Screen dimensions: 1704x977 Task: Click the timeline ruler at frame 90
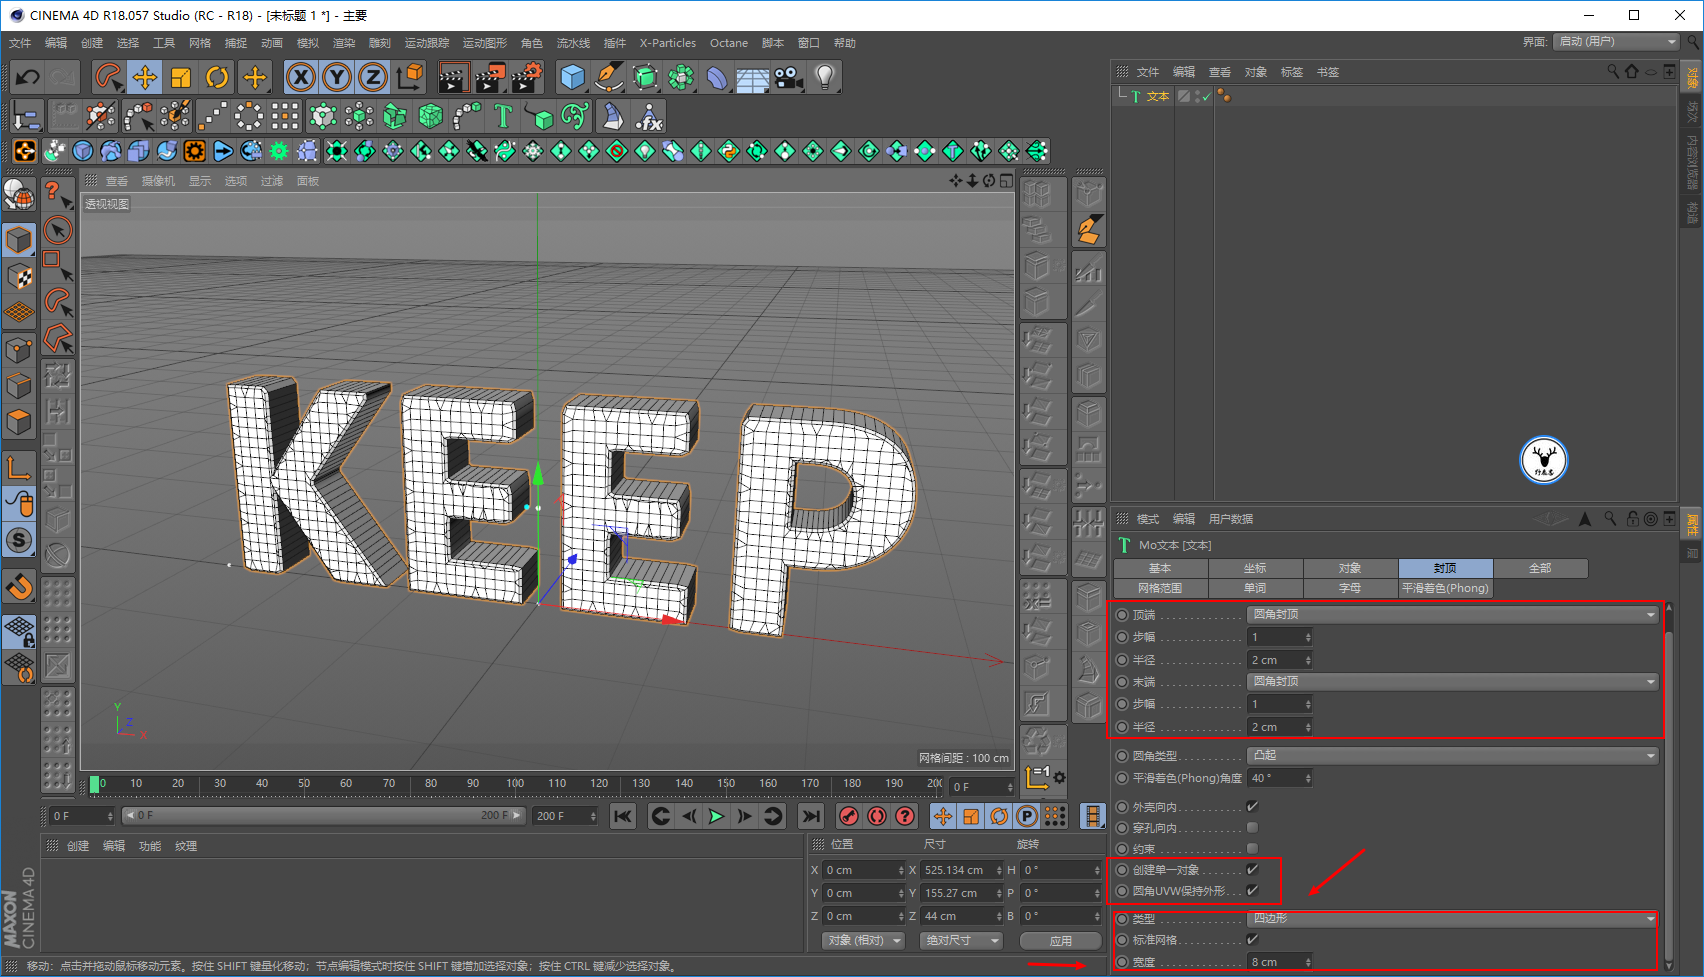point(473,784)
